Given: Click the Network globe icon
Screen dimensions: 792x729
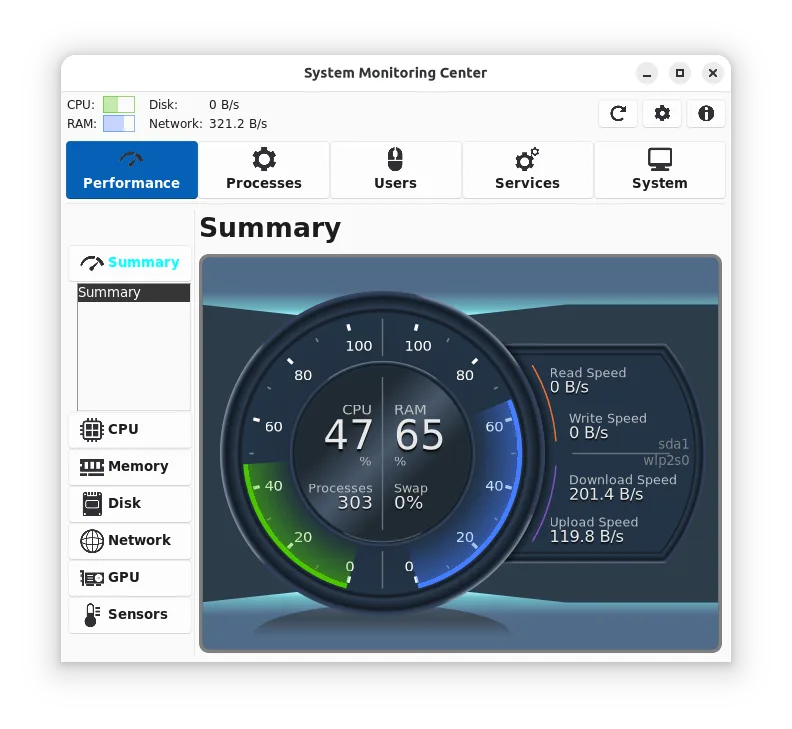Looking at the screenshot, I should click(x=92, y=541).
